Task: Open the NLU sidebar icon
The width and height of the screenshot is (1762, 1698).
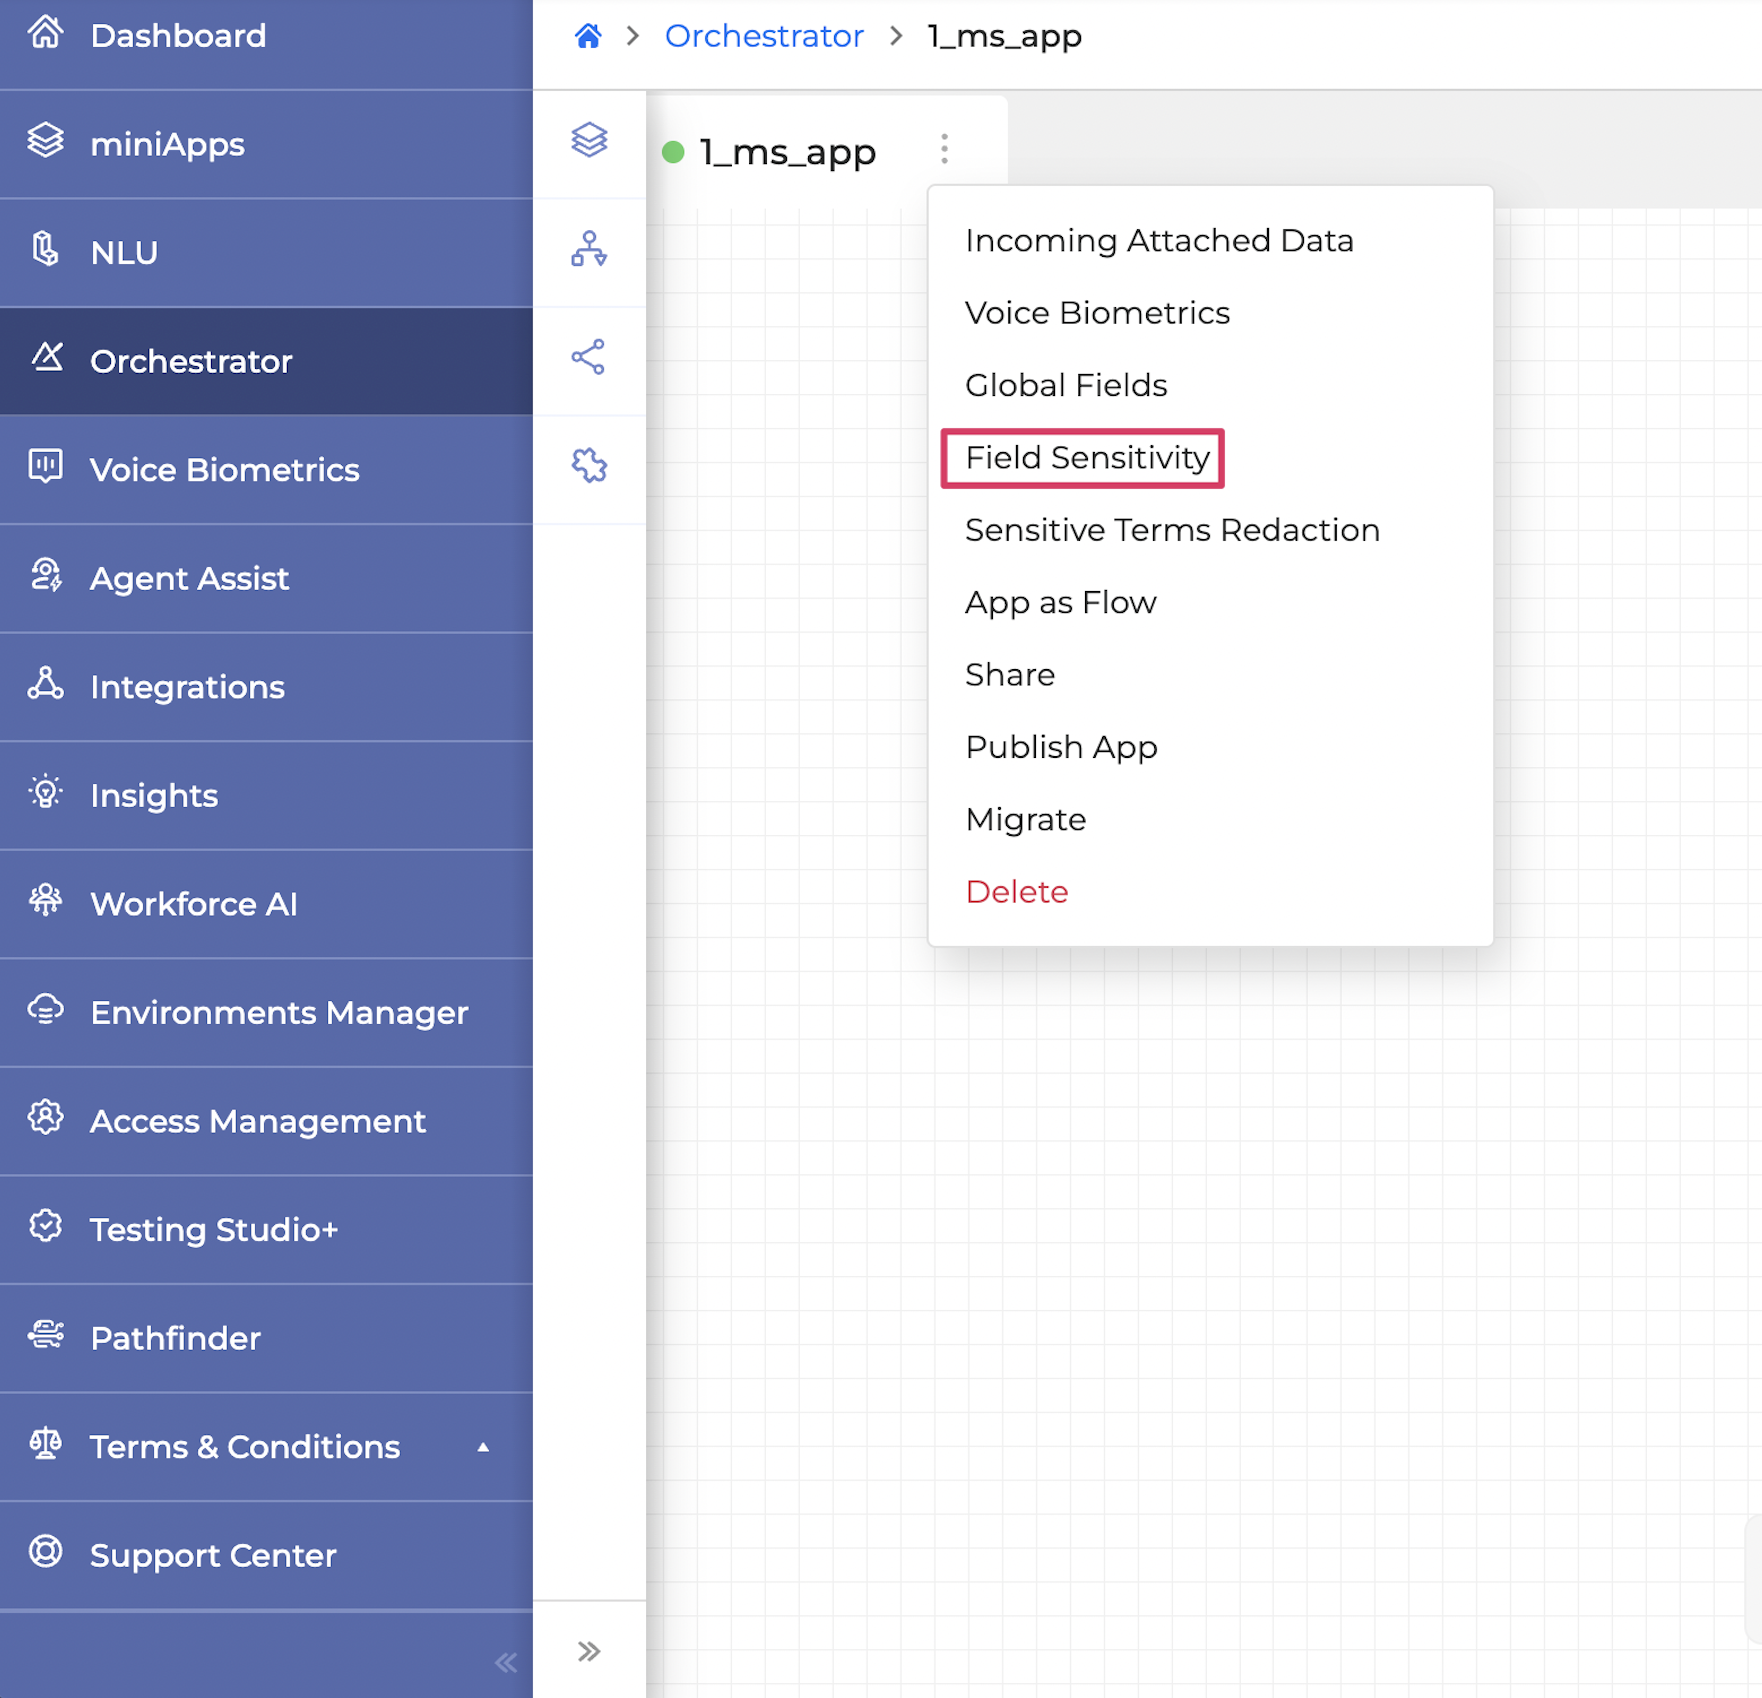Action: [45, 250]
